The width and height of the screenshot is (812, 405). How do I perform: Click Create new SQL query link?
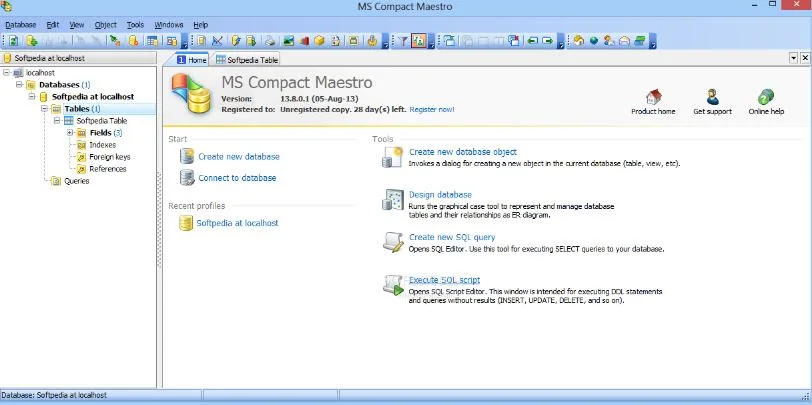(452, 237)
